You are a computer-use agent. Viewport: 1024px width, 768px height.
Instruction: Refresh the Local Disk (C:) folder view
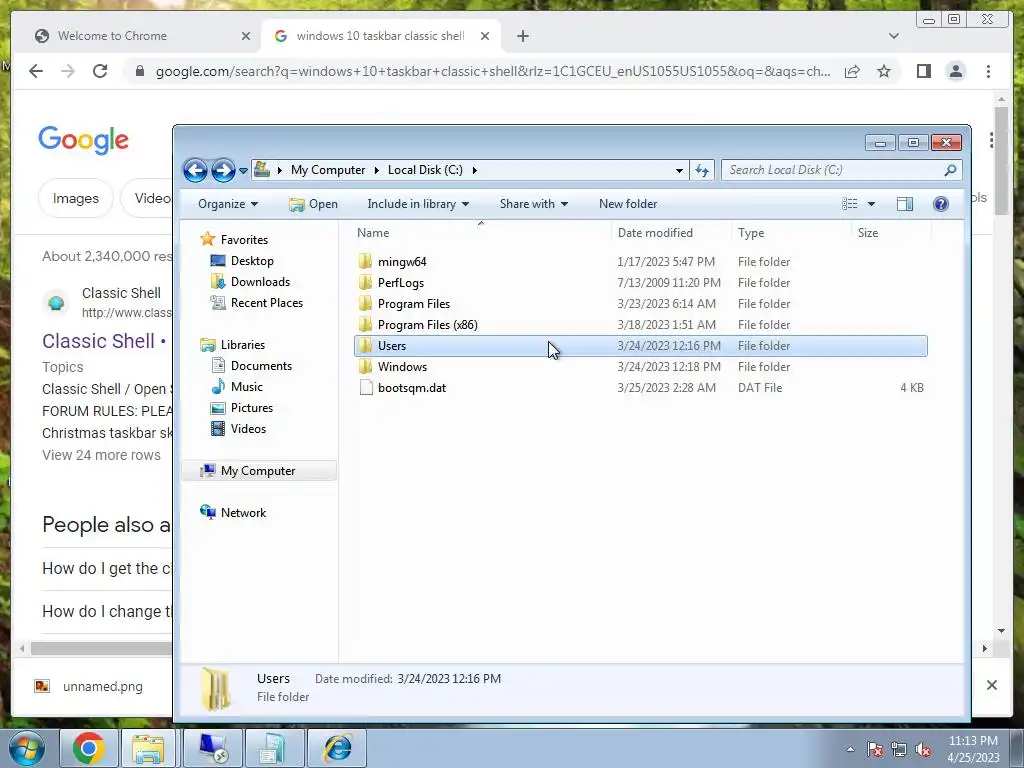pos(702,170)
